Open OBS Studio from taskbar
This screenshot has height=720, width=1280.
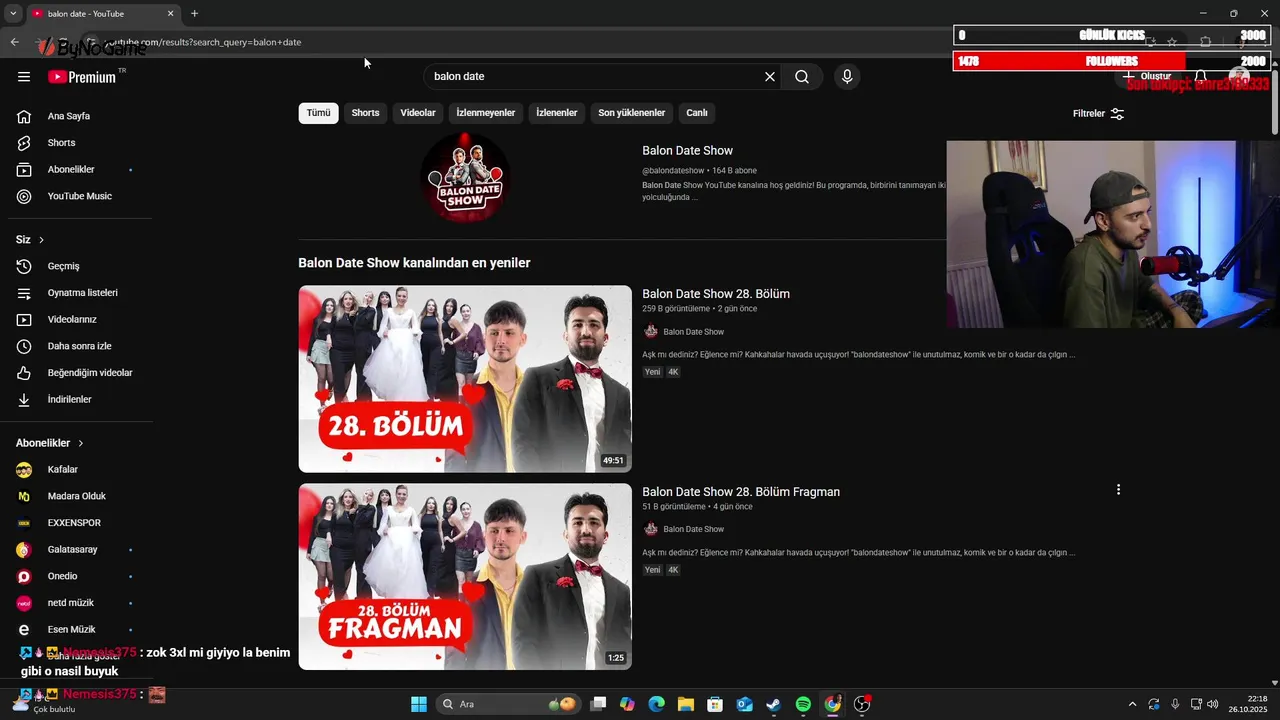[x=862, y=704]
